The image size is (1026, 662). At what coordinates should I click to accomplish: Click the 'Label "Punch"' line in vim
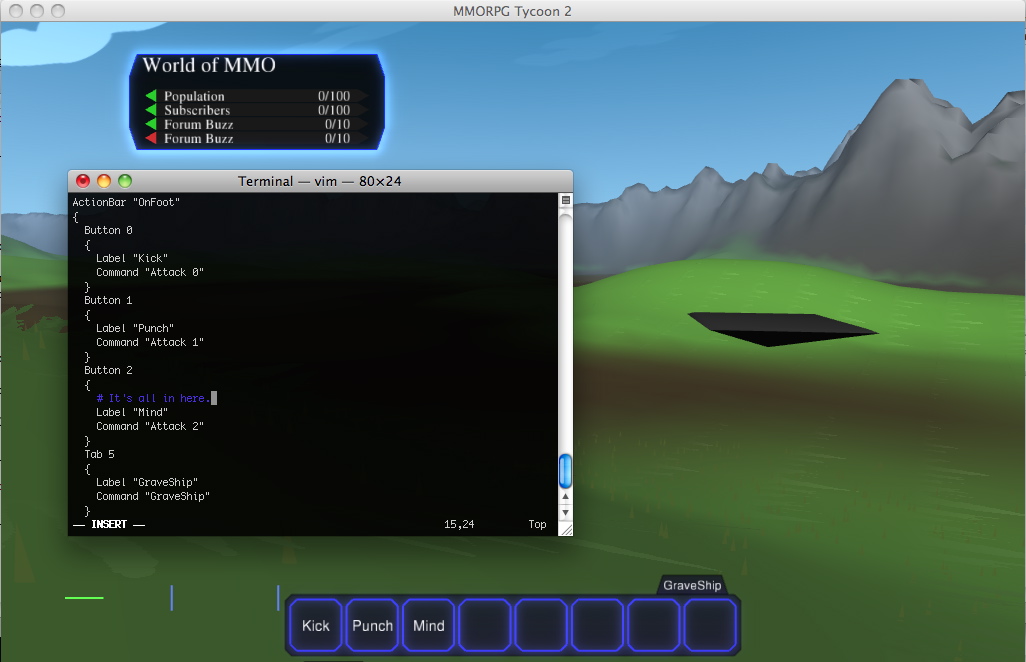pyautogui.click(x=135, y=328)
